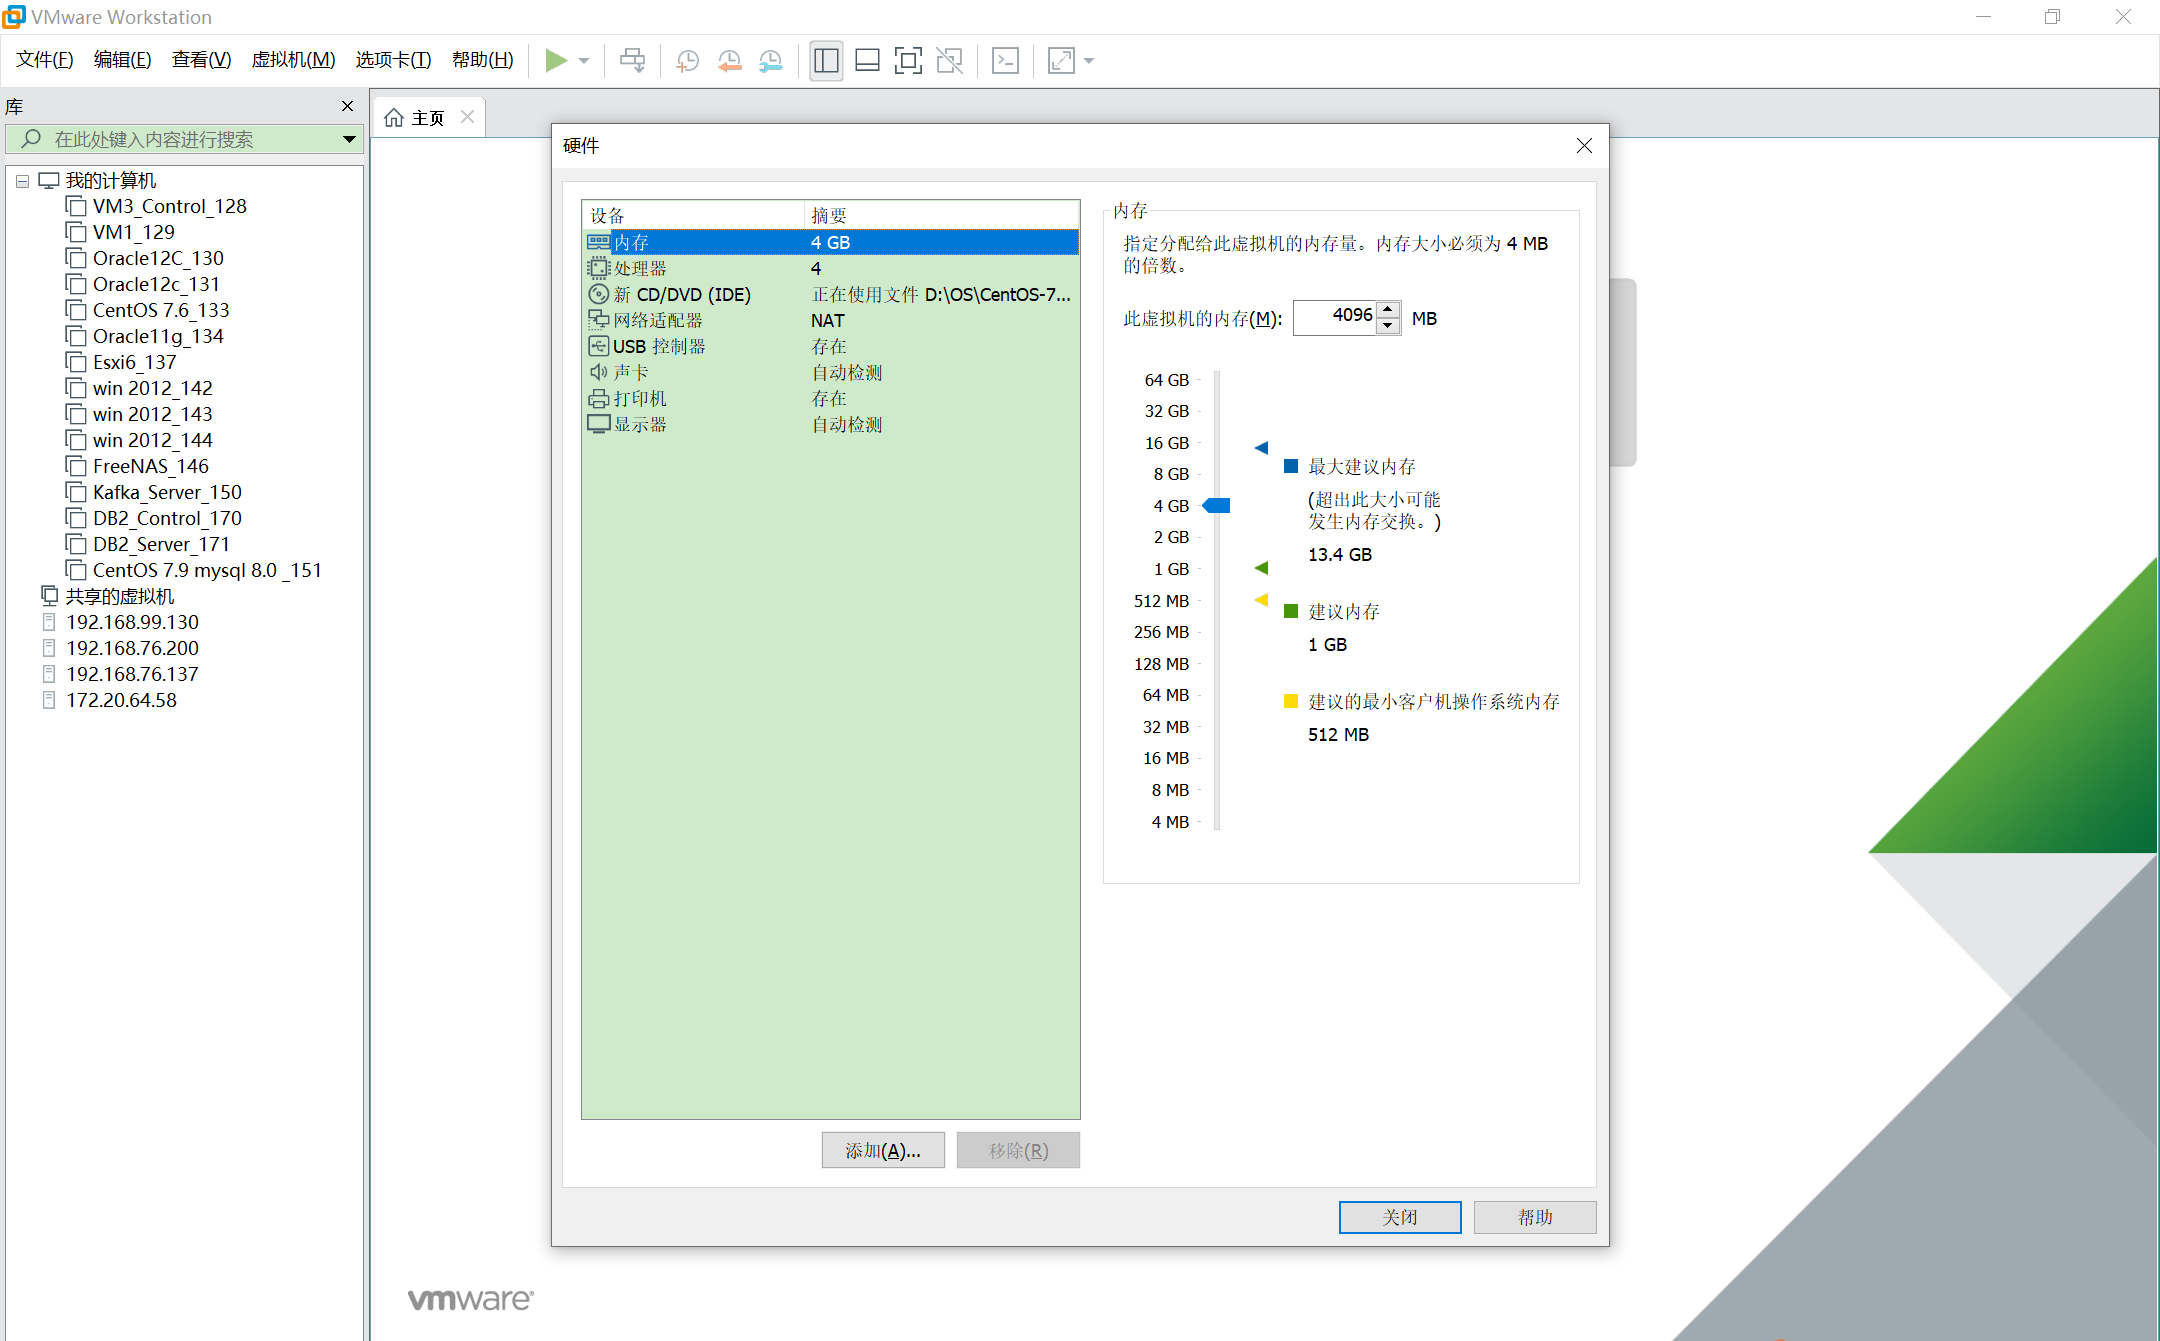
Task: Toggle the library sidebar view
Action: pyautogui.click(x=826, y=60)
